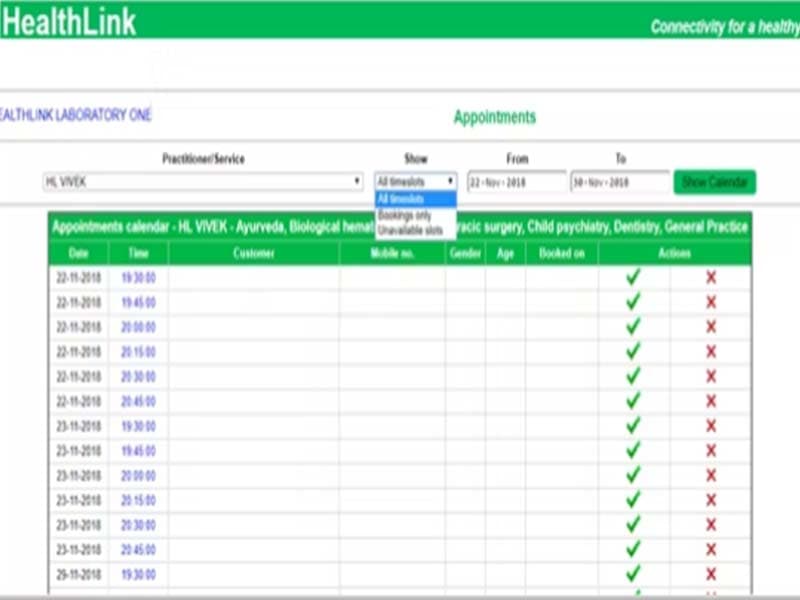800x600 pixels.
Task: Click the From date field
Action: [516, 182]
